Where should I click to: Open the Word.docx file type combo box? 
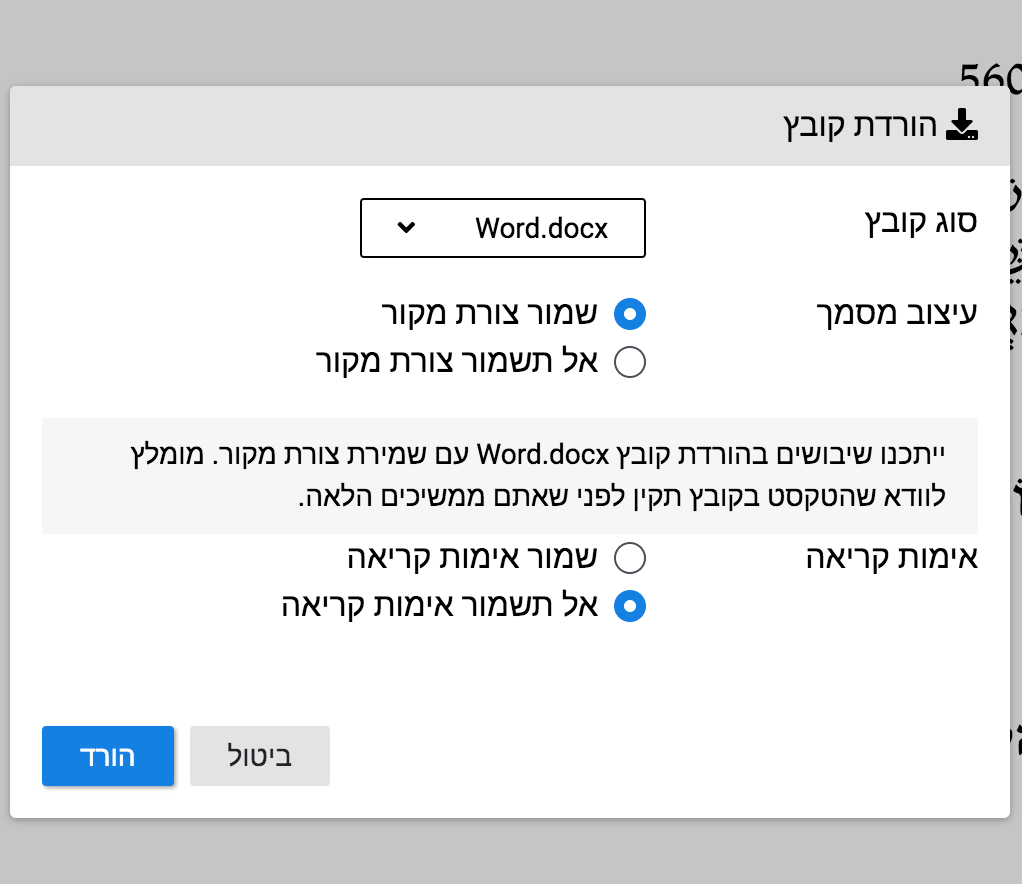(502, 228)
